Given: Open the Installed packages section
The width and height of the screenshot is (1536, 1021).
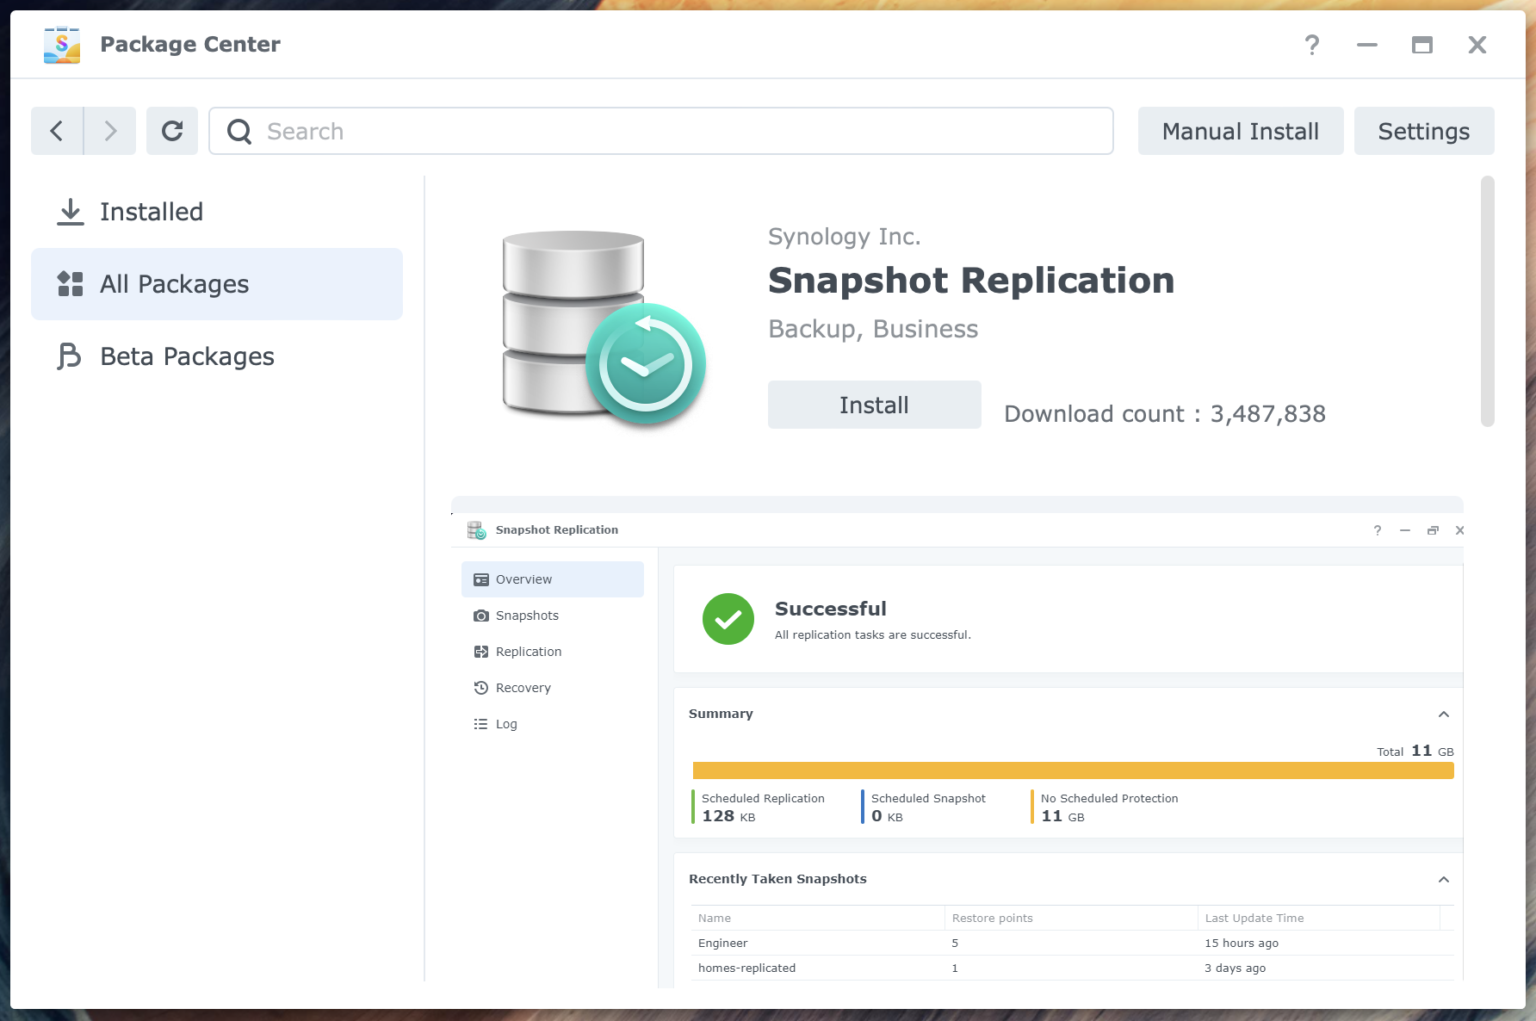Looking at the screenshot, I should (151, 211).
